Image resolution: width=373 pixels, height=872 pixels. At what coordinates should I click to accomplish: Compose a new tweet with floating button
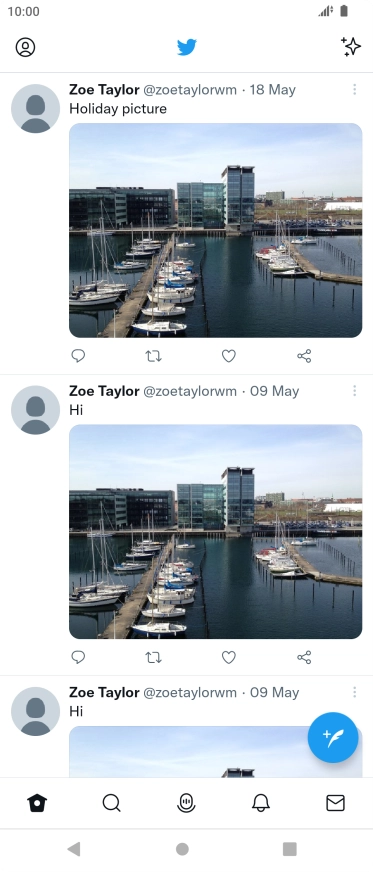(333, 737)
